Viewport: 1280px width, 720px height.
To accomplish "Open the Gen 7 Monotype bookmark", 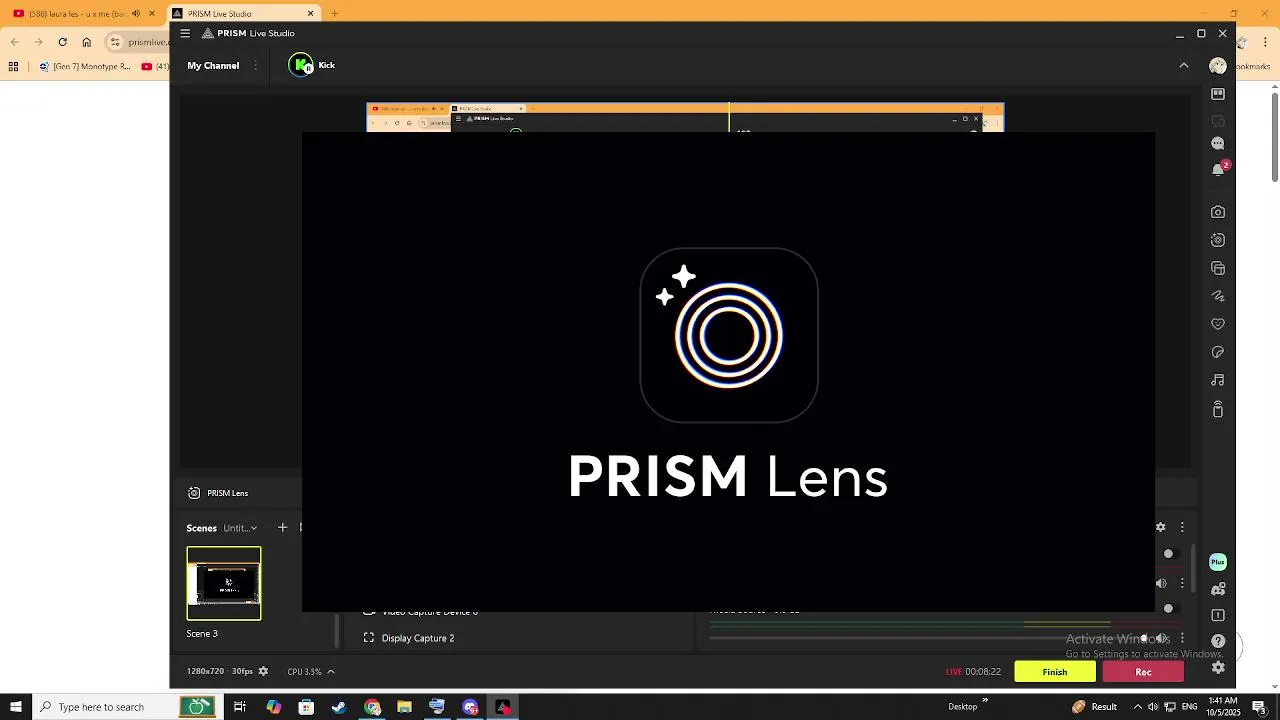I will 85,67.
